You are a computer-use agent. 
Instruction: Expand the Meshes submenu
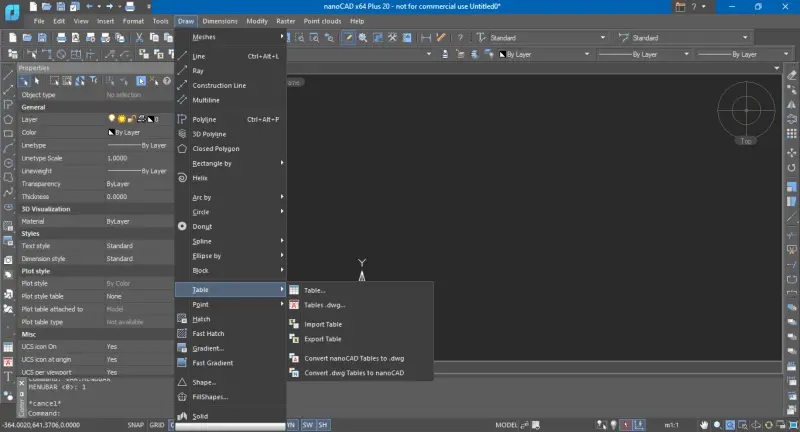231,37
